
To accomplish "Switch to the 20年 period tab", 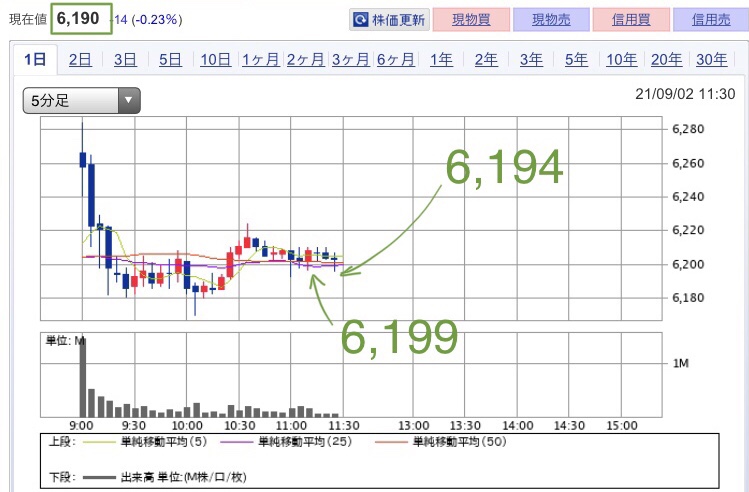I will 666,60.
